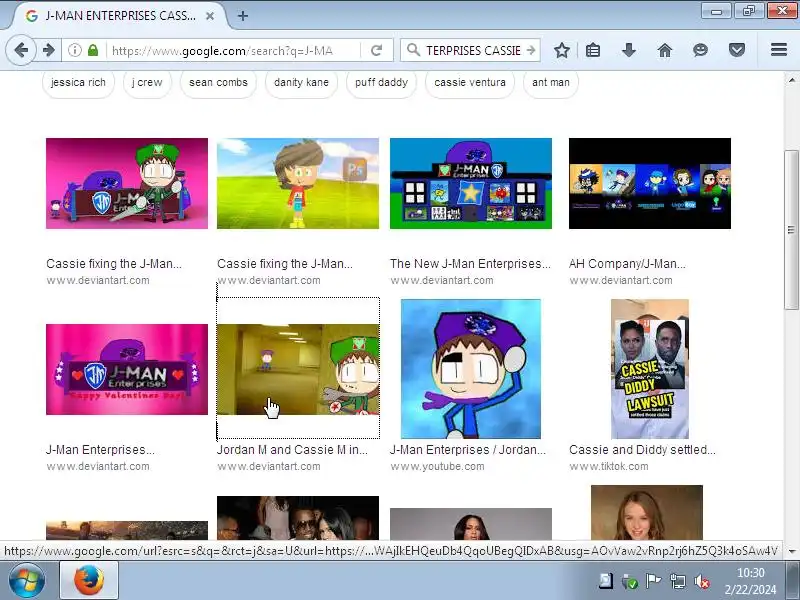Open the downloads arrow icon

pyautogui.click(x=629, y=50)
